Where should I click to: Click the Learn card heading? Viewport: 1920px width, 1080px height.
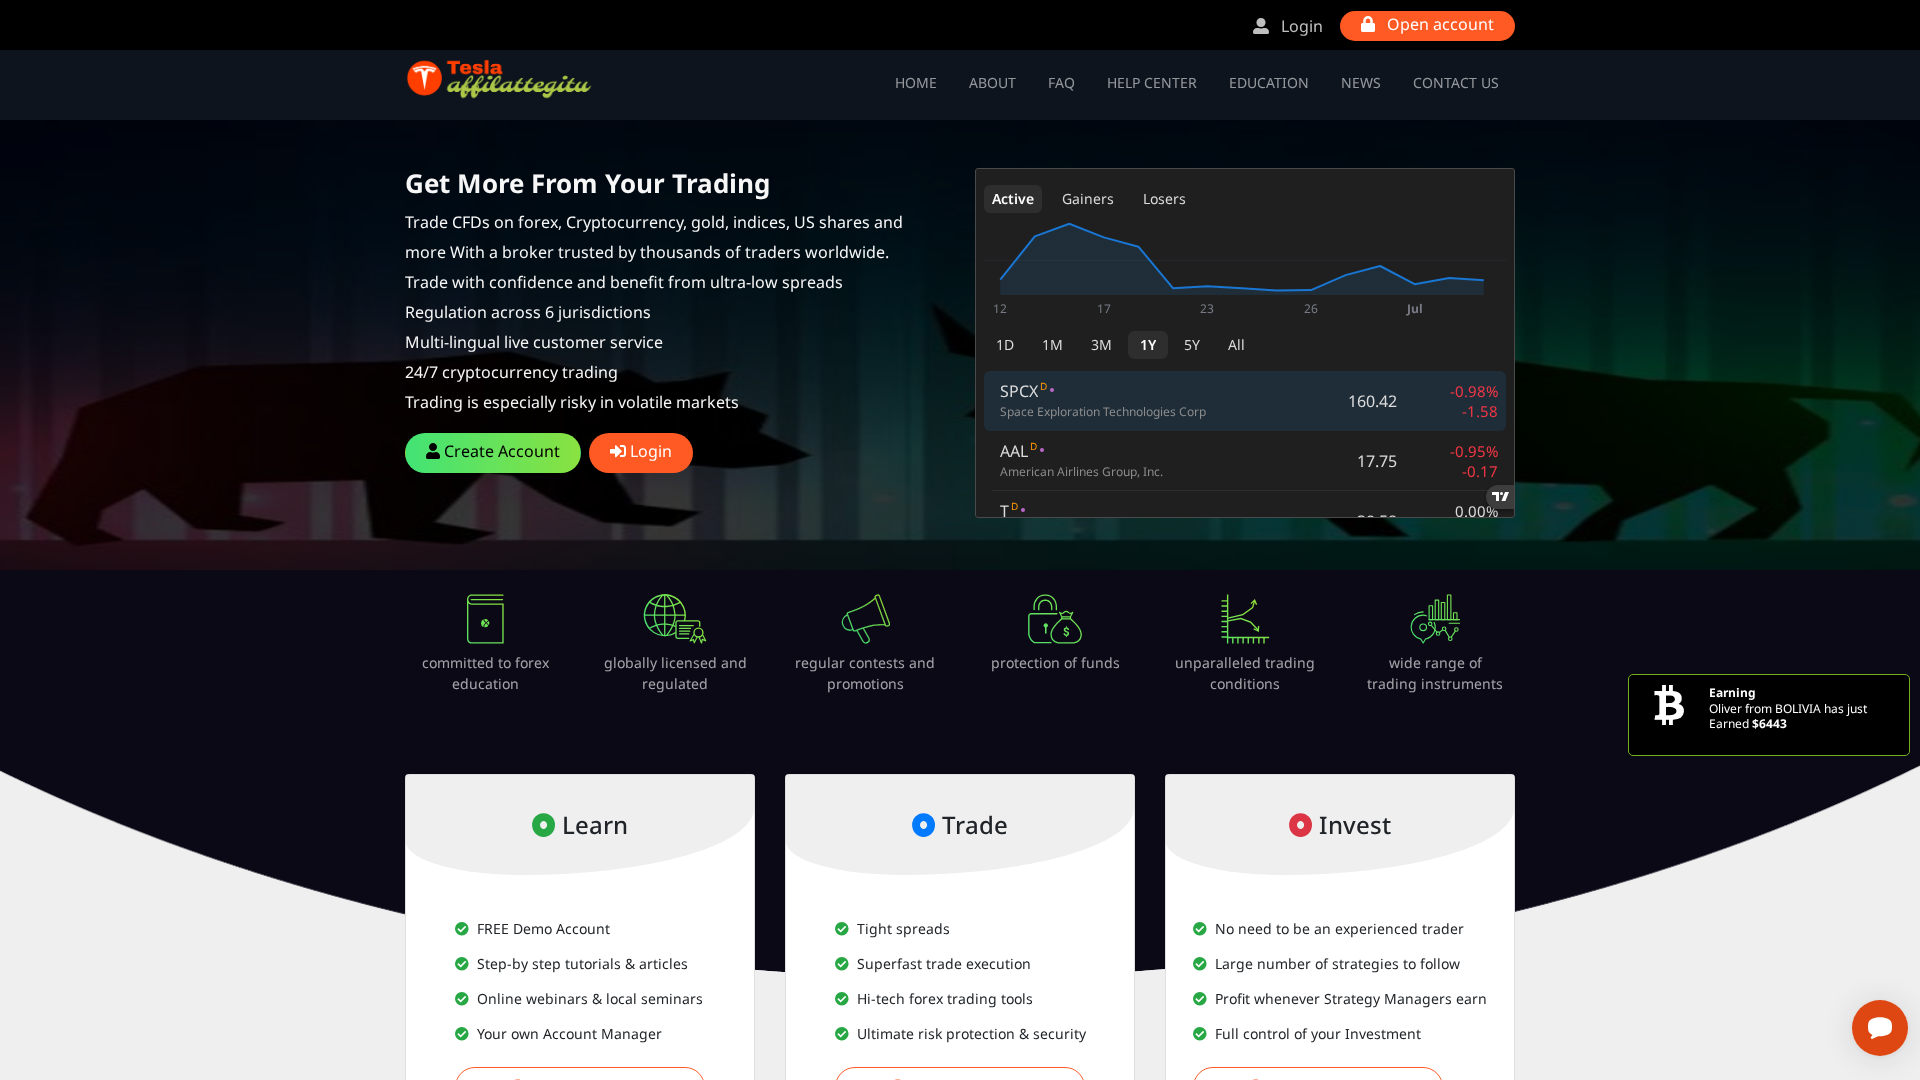point(580,825)
